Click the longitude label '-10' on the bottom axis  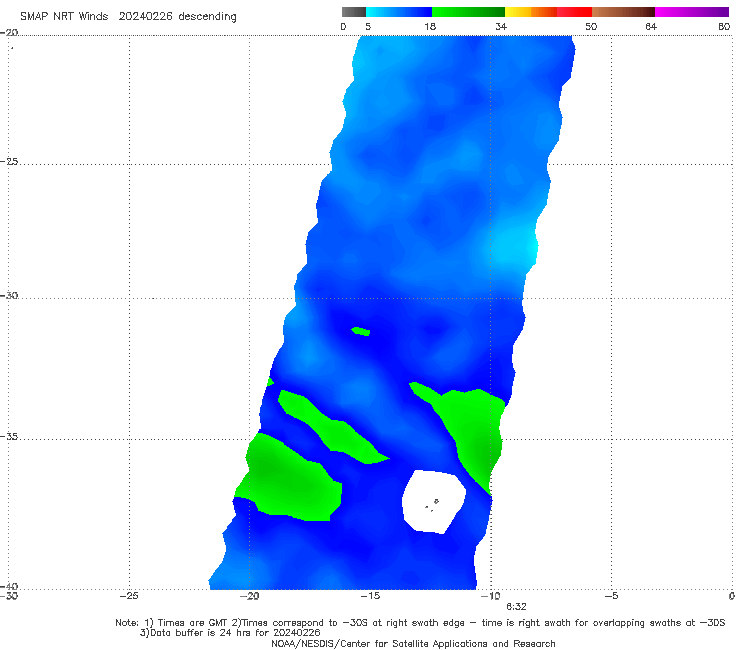(x=491, y=596)
